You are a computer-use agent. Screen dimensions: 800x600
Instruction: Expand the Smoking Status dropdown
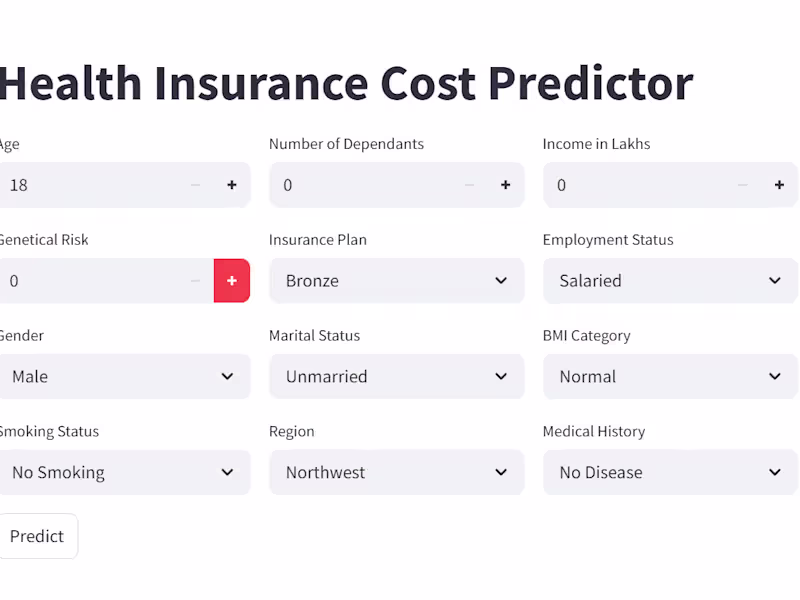click(x=124, y=473)
